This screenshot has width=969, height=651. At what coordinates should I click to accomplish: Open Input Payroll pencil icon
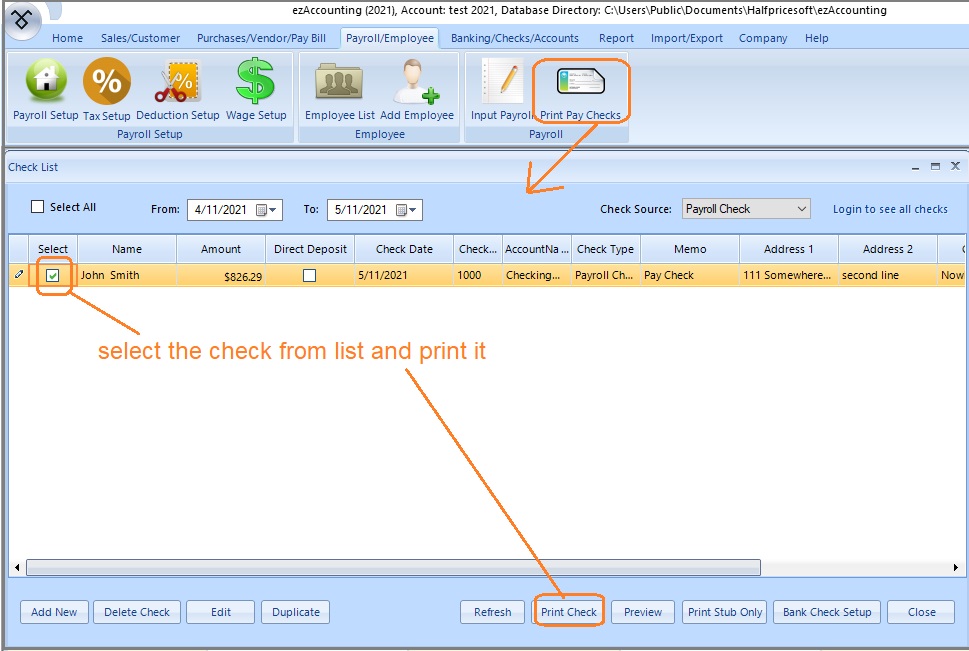(502, 84)
